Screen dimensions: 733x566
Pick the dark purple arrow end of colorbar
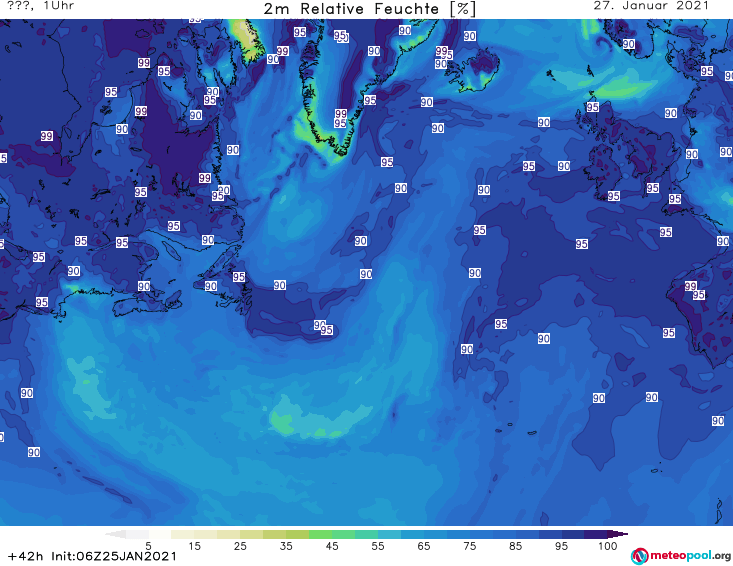point(618,534)
